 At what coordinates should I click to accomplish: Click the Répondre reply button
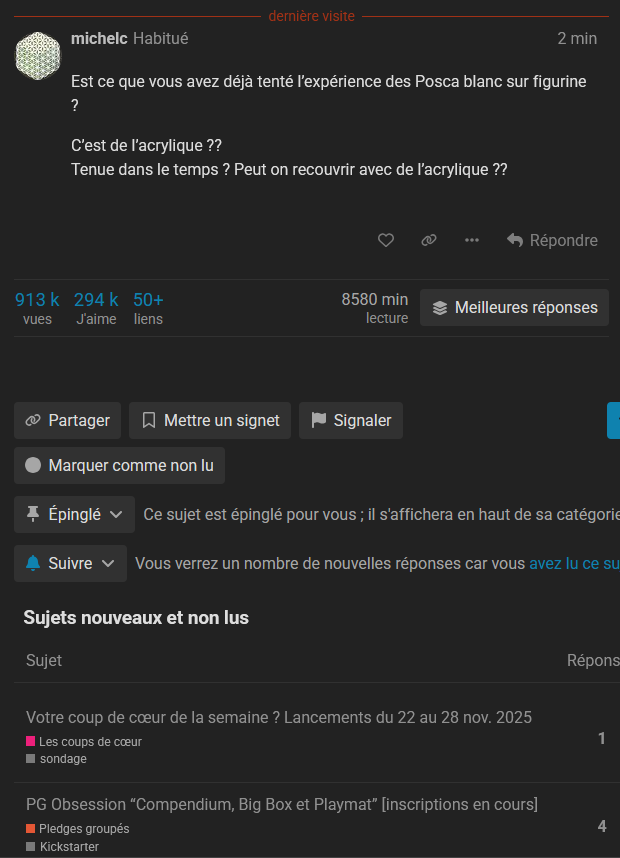(552, 240)
